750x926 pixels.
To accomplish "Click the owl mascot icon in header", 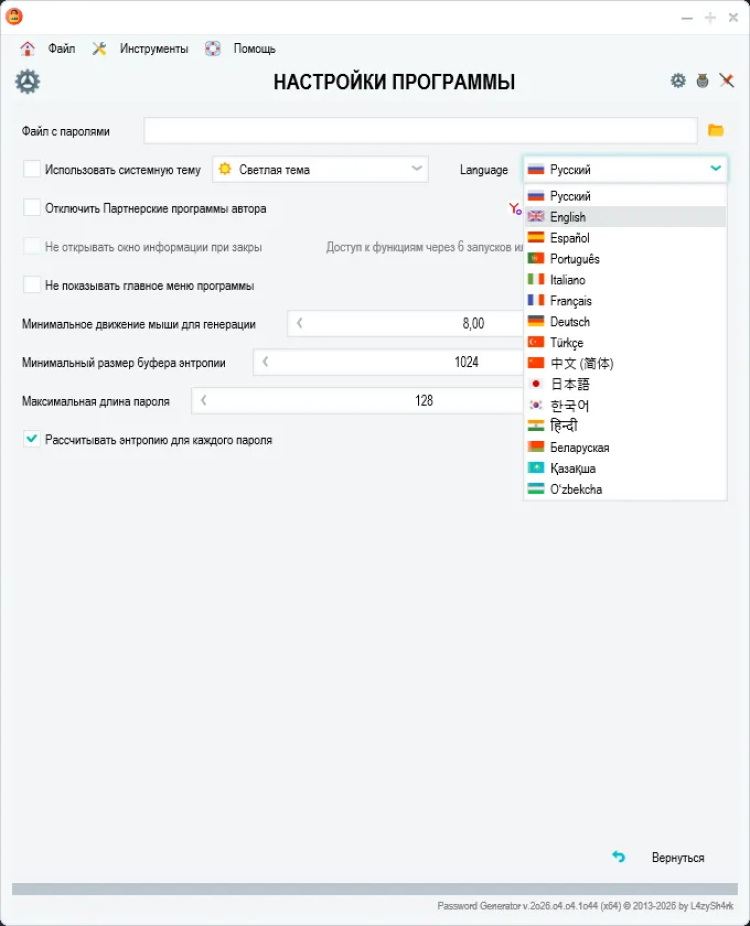I will pyautogui.click(x=703, y=81).
